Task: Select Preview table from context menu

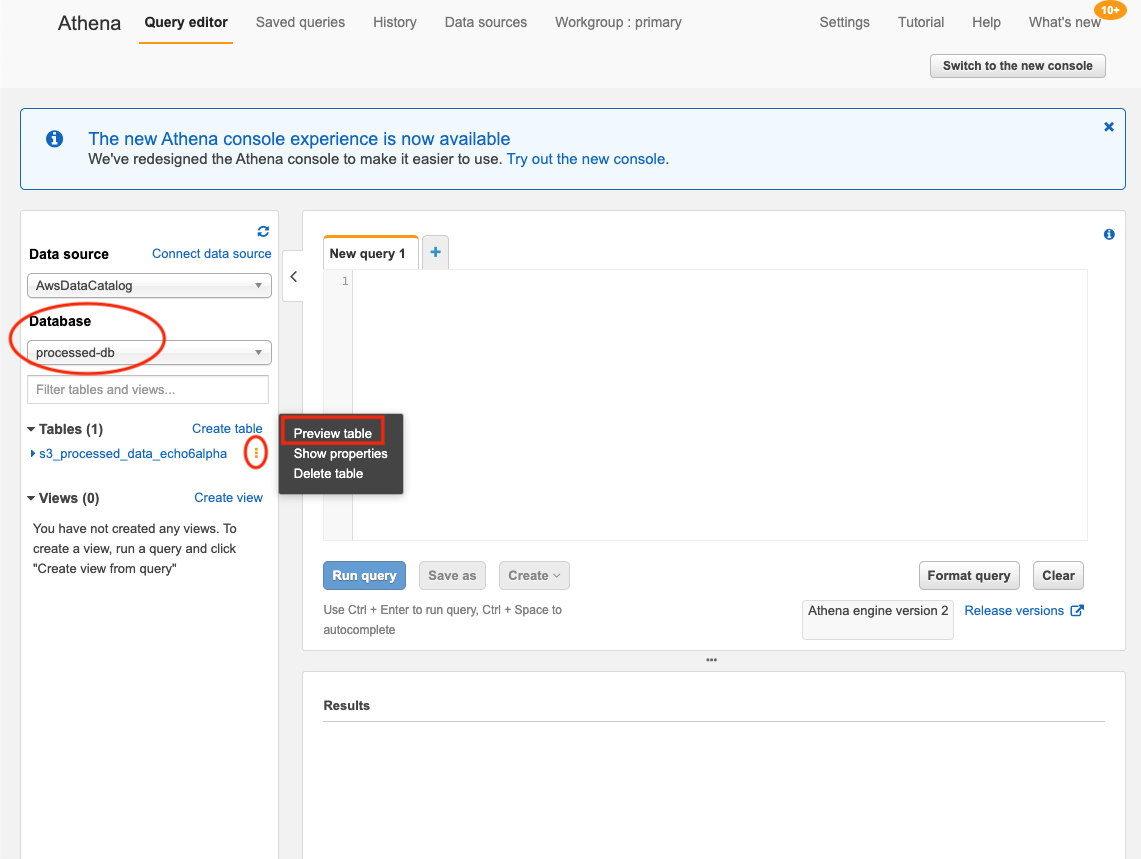Action: click(333, 433)
